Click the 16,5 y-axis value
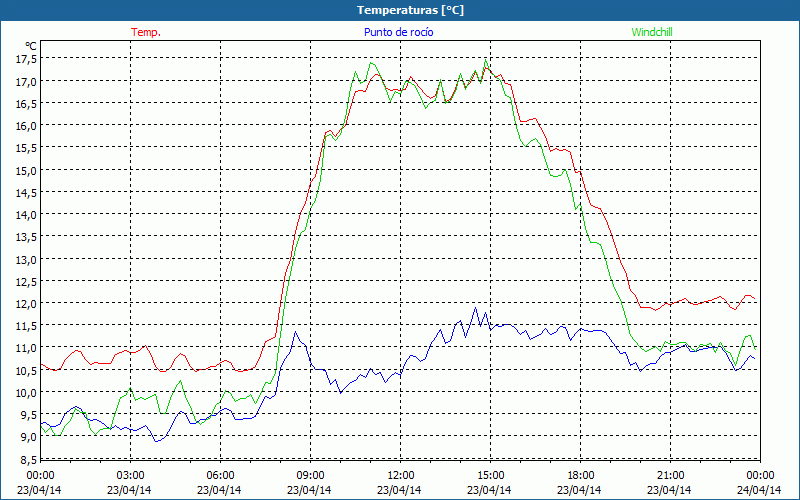Screen dimensions: 800x500 pos(26,104)
